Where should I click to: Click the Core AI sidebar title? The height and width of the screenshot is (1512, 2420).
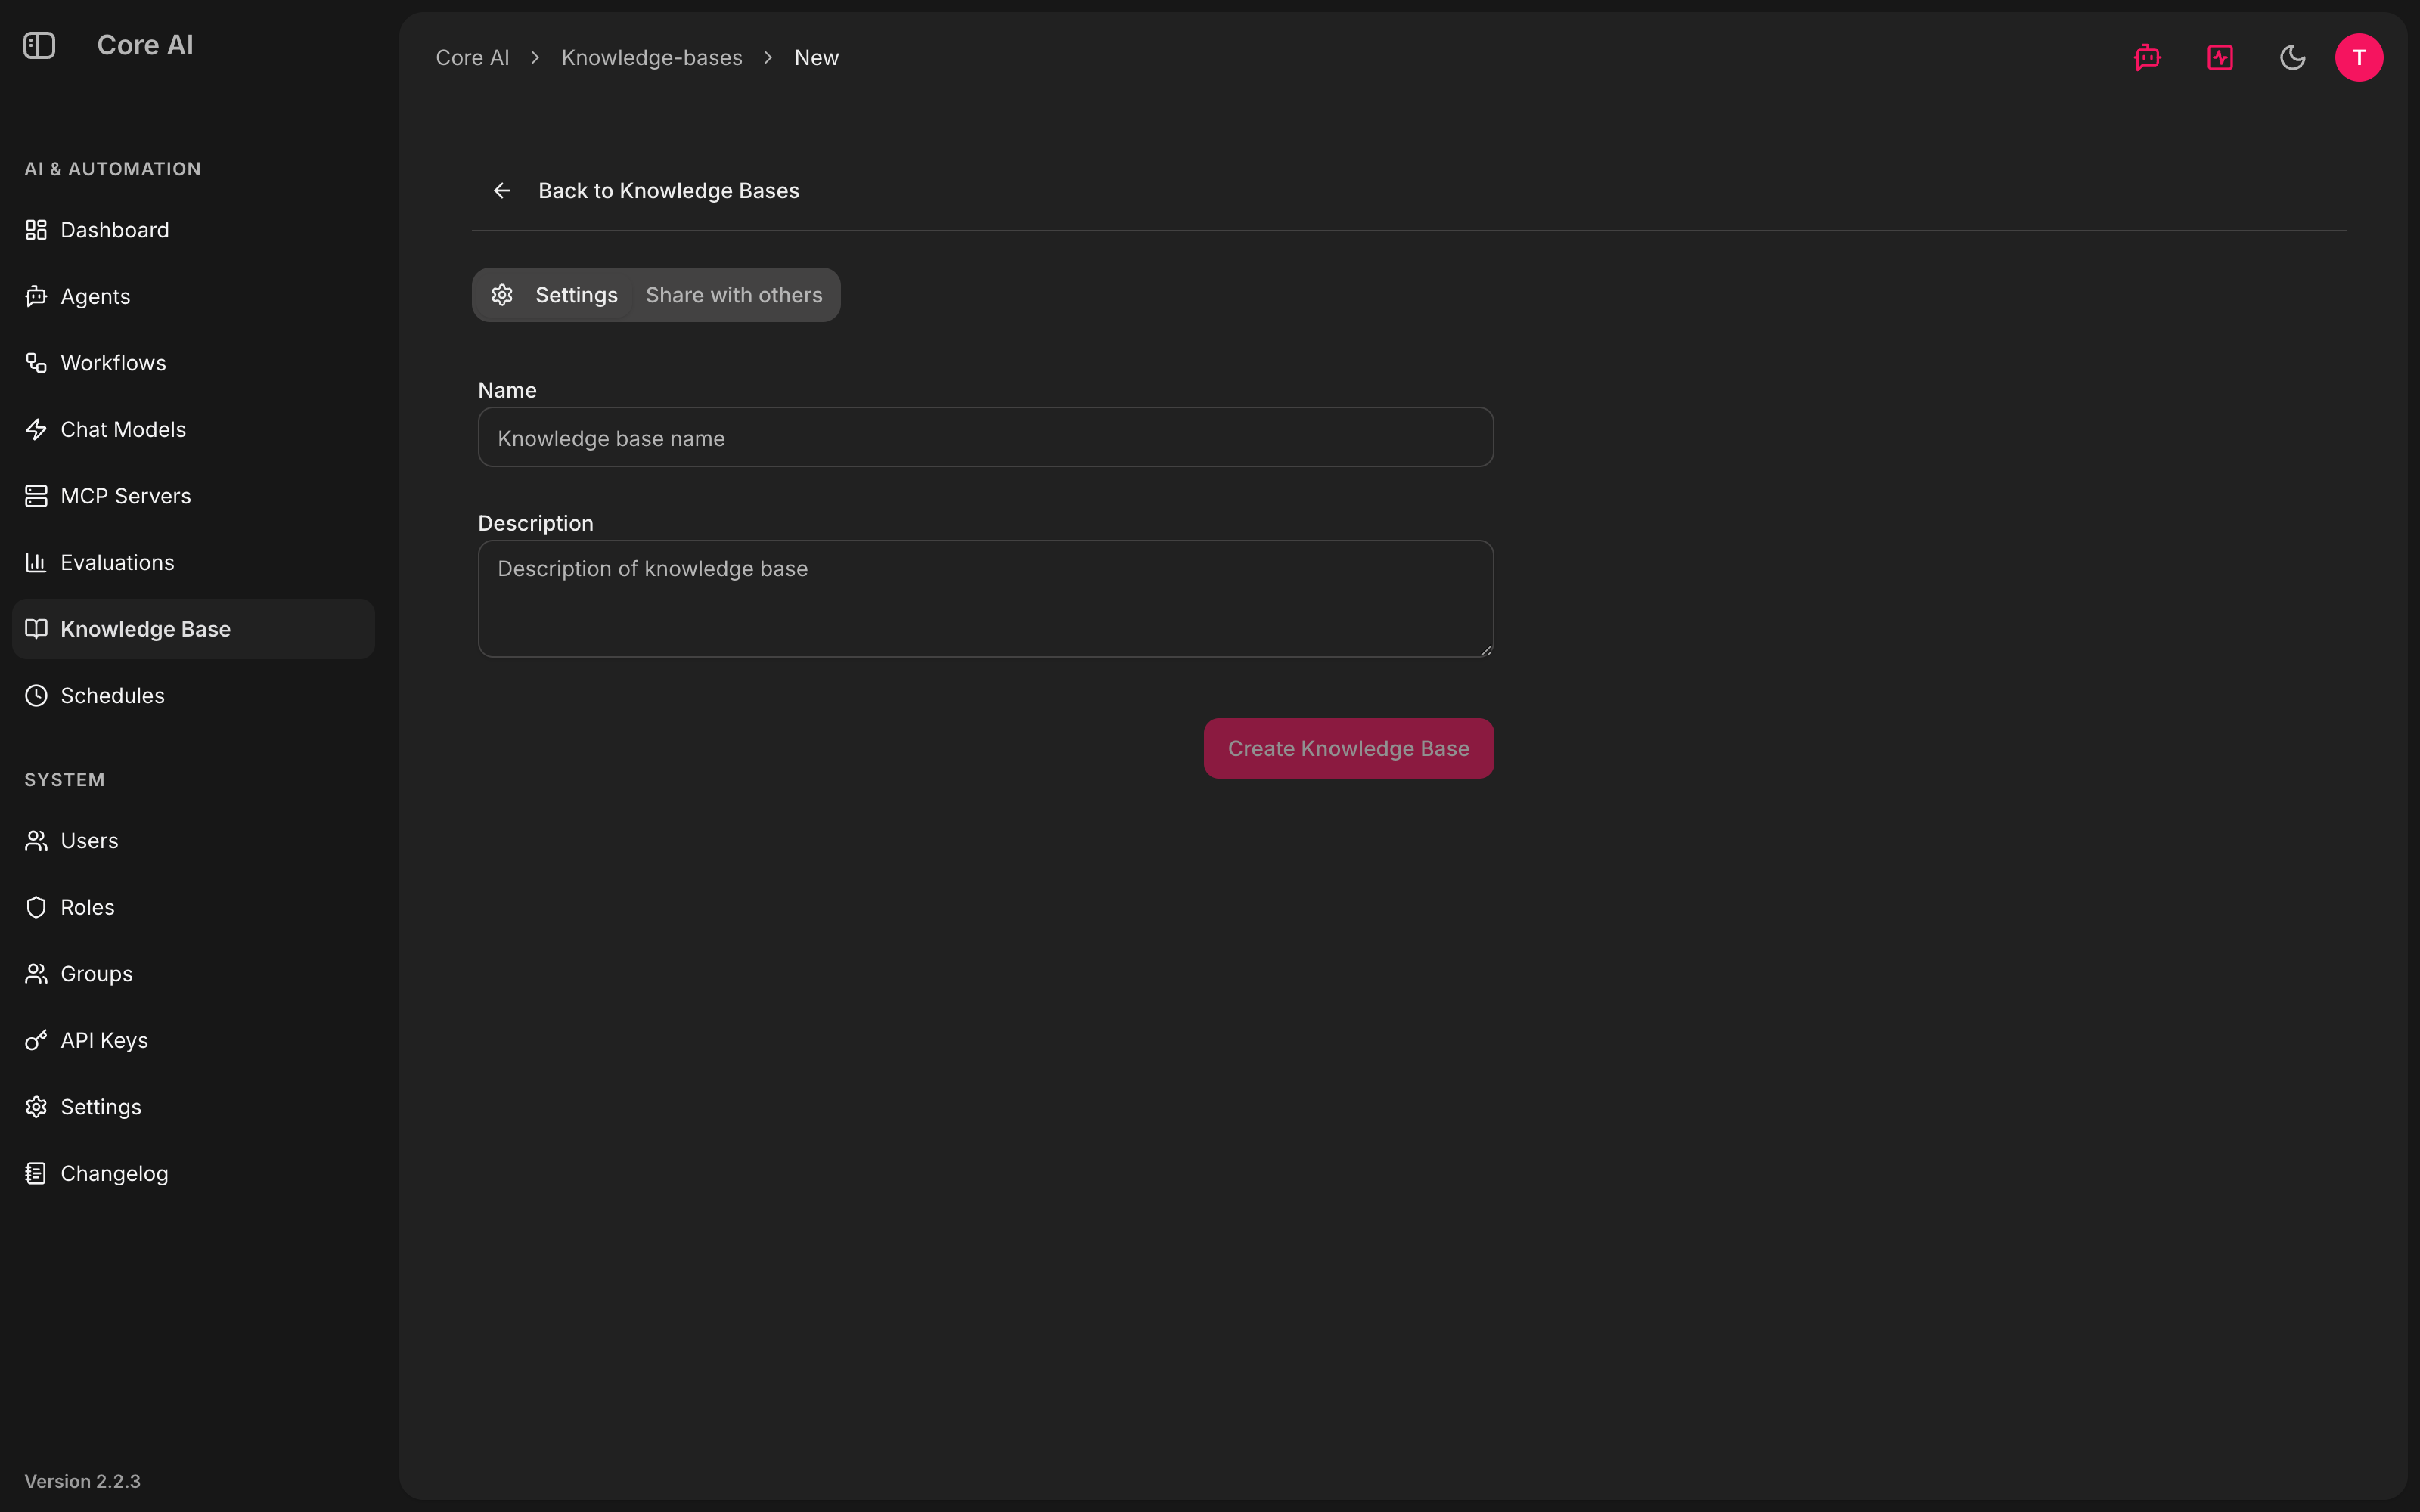pos(145,45)
